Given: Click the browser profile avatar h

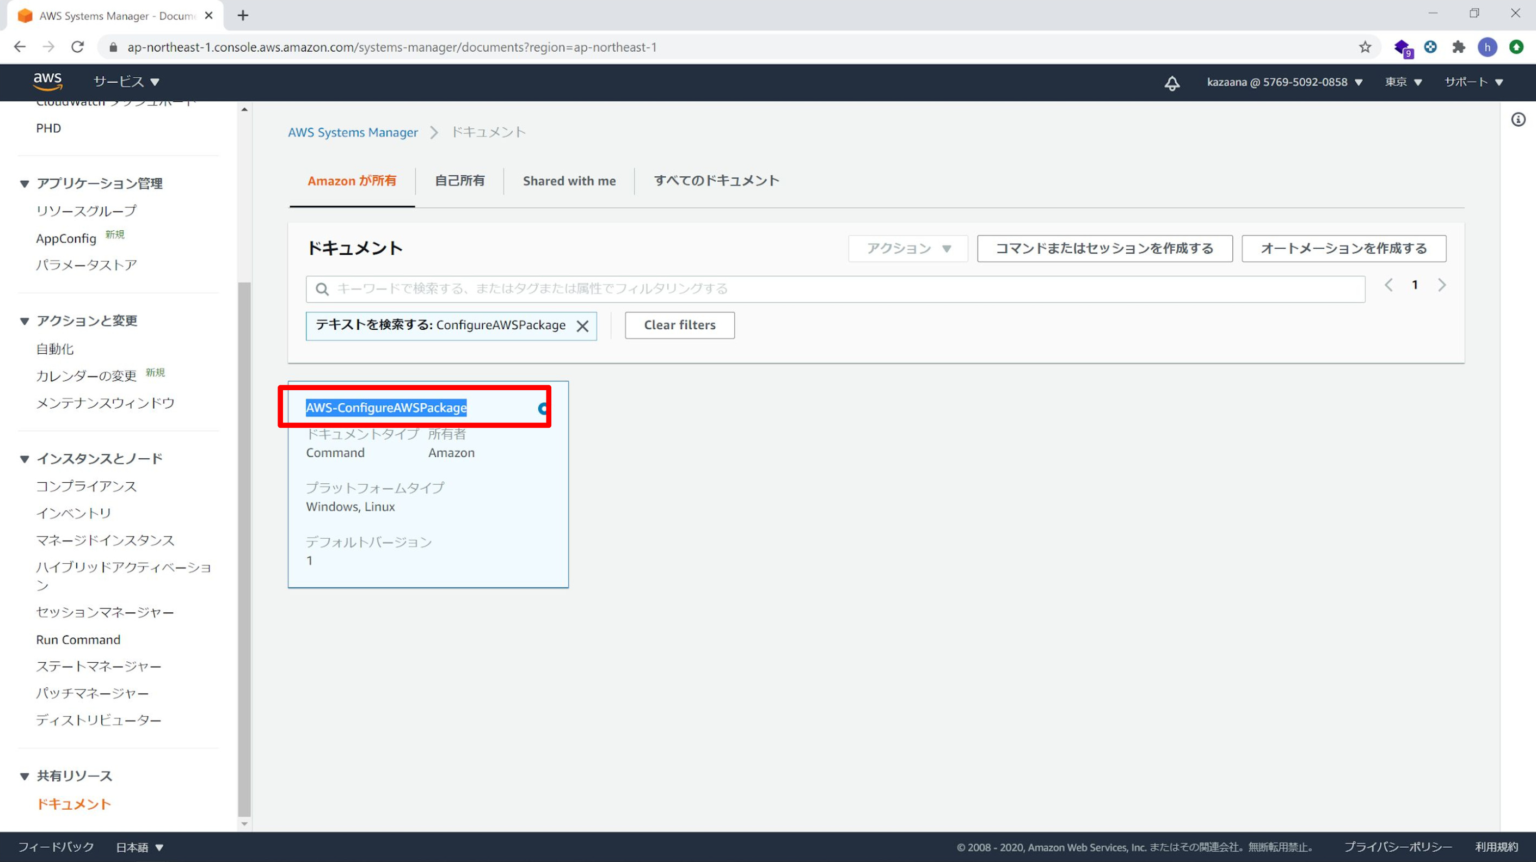Looking at the screenshot, I should pyautogui.click(x=1489, y=46).
